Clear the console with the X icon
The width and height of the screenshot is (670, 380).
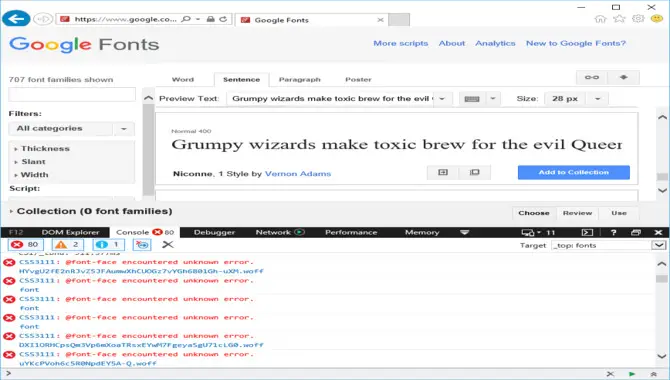coord(168,244)
